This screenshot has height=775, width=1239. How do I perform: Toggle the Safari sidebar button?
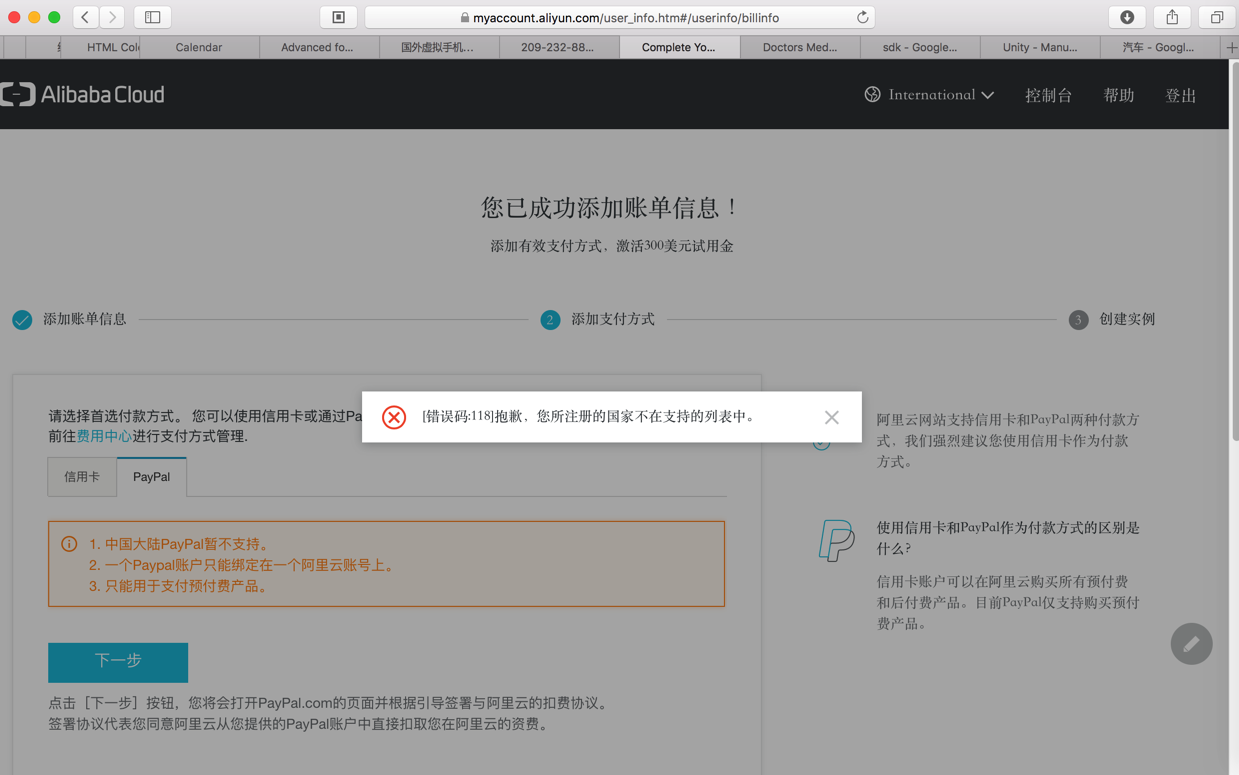(153, 17)
